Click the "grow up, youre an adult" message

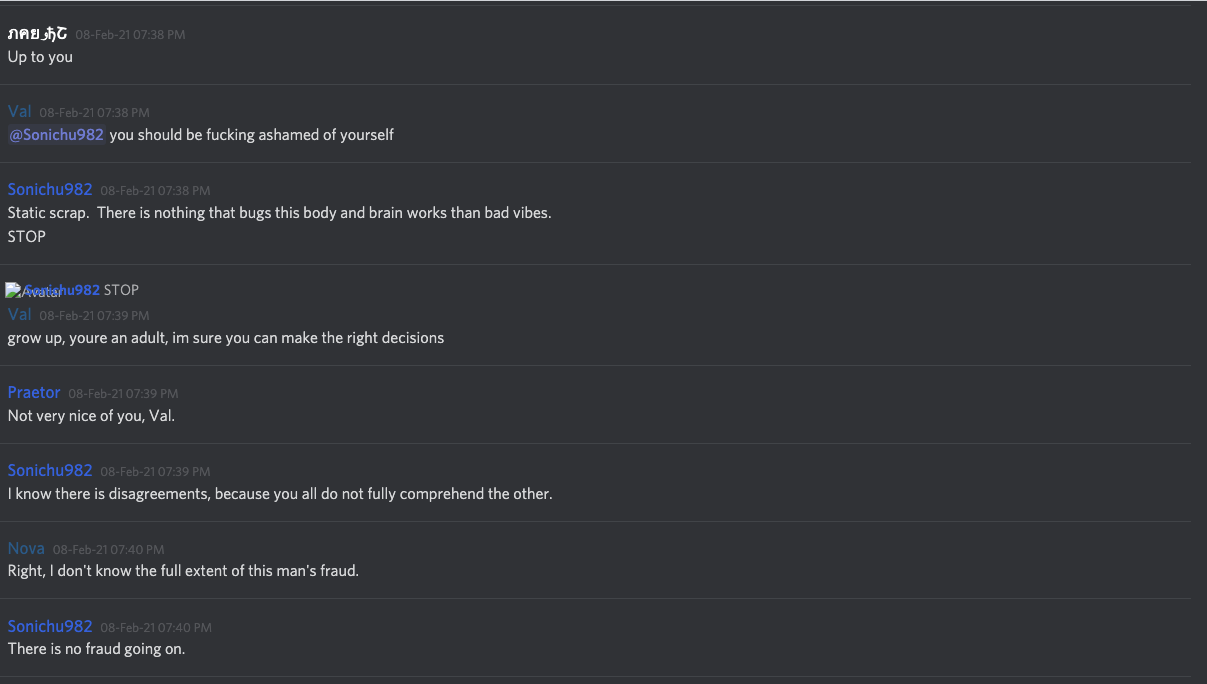[225, 338]
